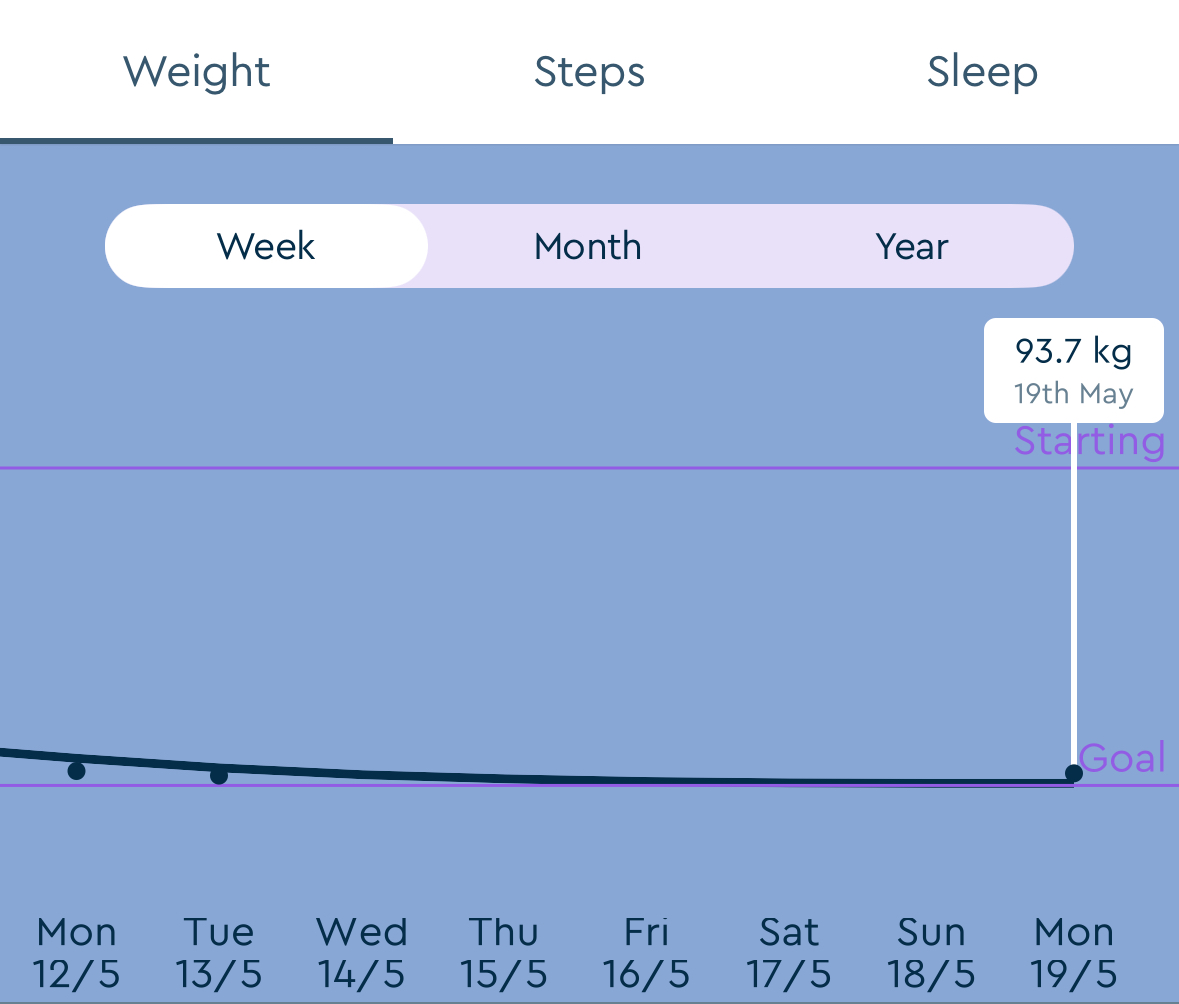1179x1004 pixels.
Task: Select the Month time range
Action: (588, 246)
